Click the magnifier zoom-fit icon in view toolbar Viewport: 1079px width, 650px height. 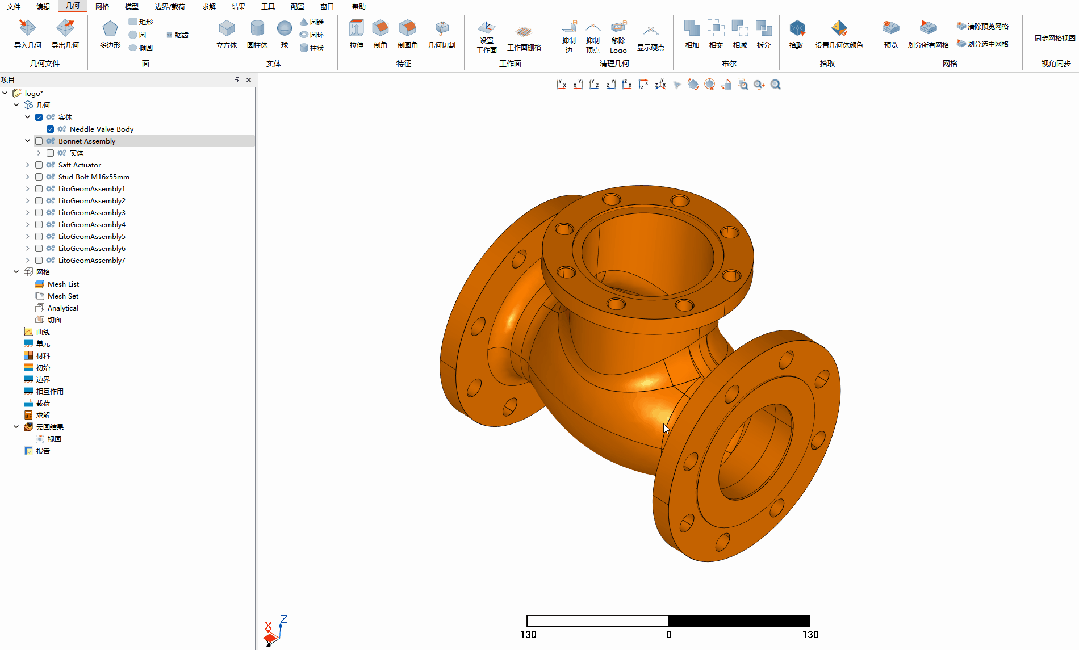coord(776,85)
